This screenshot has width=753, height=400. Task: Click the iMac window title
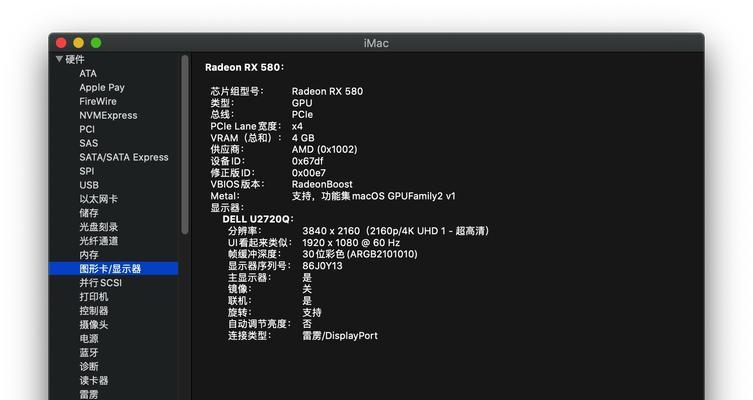[376, 43]
